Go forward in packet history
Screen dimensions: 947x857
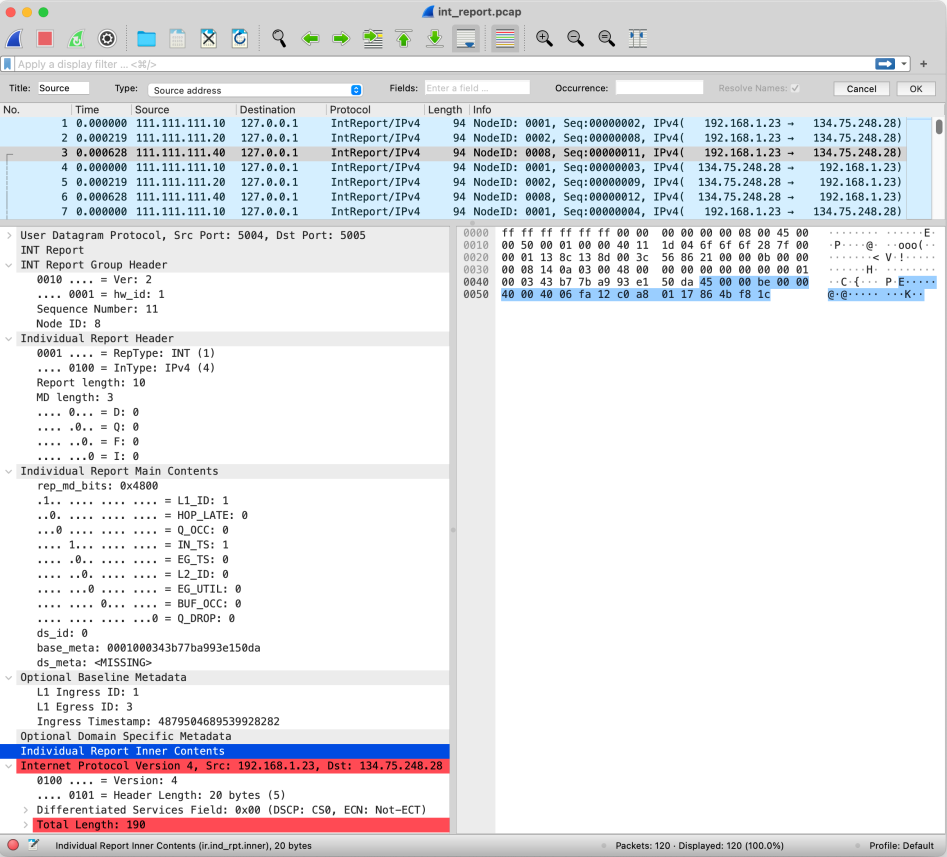341,39
